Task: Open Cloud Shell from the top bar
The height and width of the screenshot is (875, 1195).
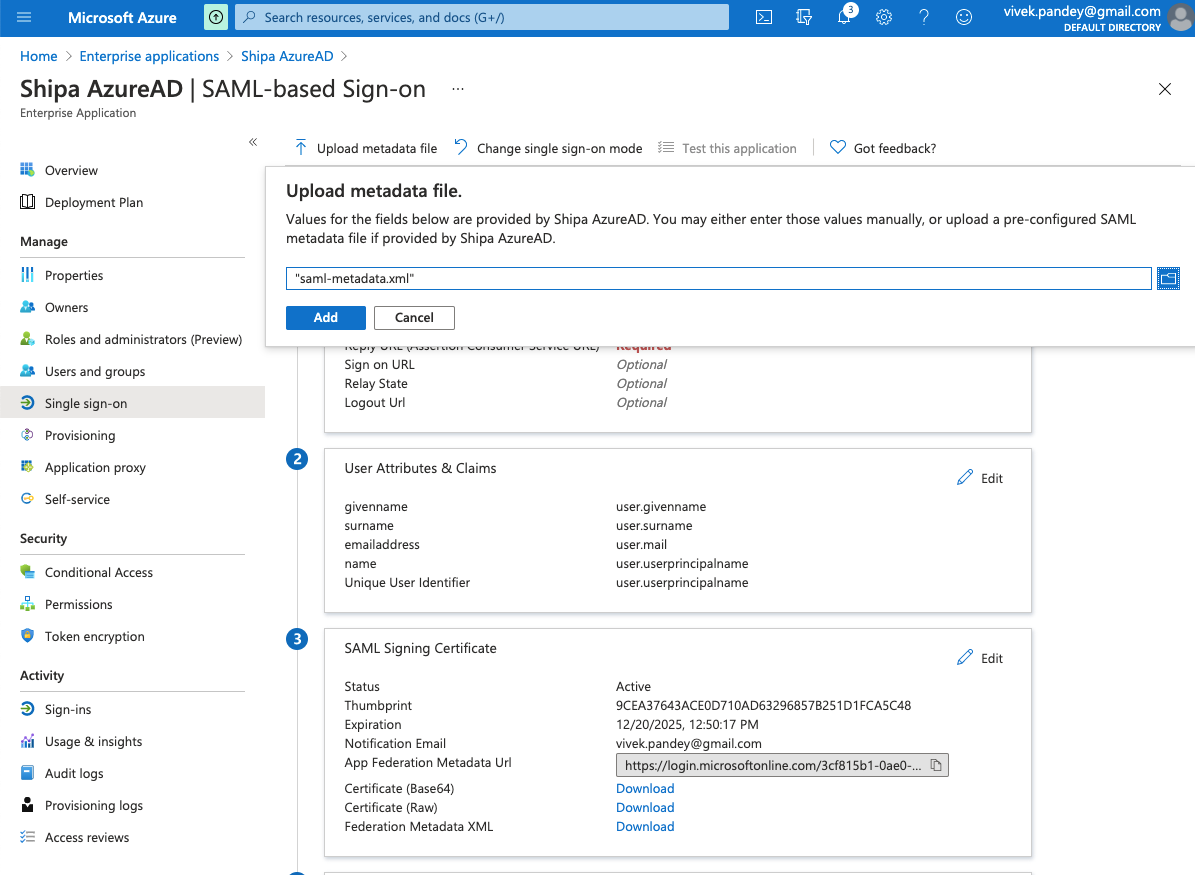Action: coord(764,17)
